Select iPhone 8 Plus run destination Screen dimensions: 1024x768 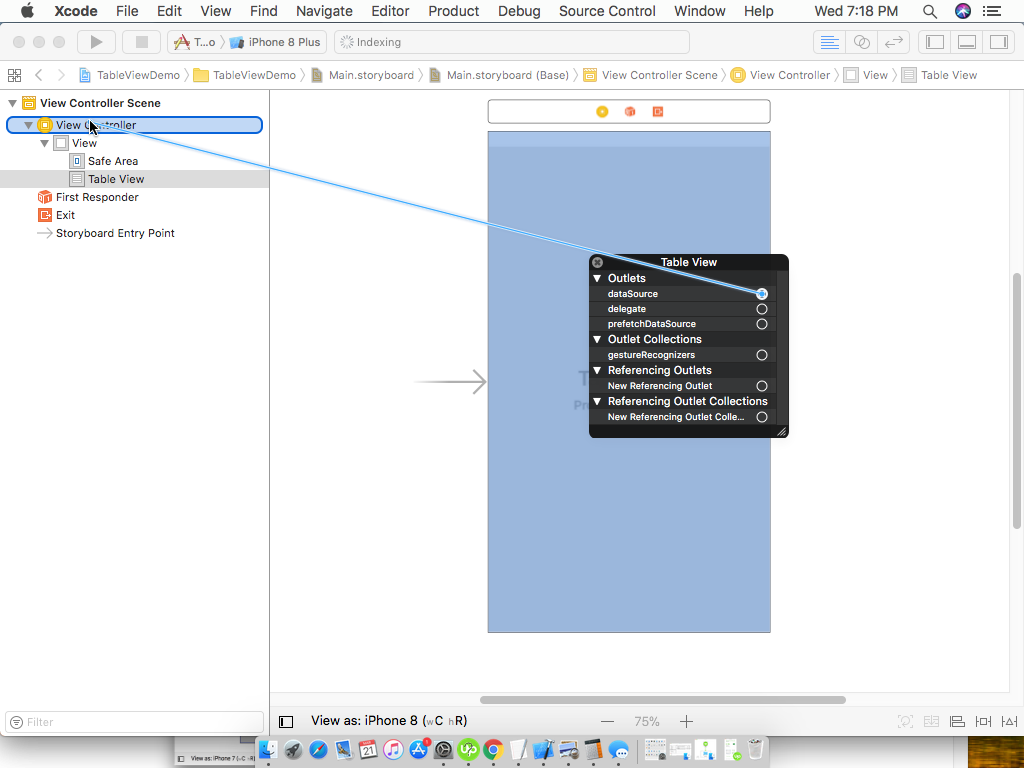(x=275, y=42)
